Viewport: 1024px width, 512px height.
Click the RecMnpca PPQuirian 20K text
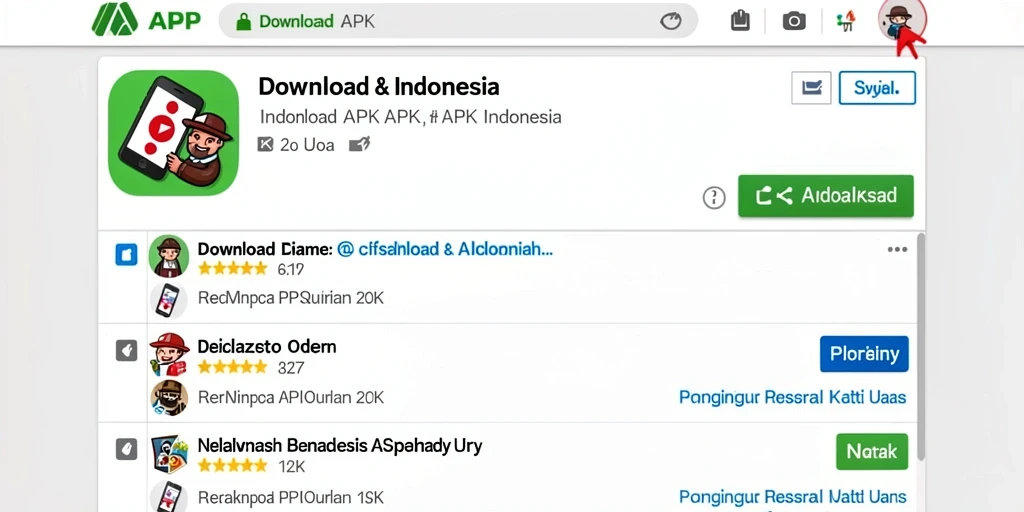pos(291,298)
